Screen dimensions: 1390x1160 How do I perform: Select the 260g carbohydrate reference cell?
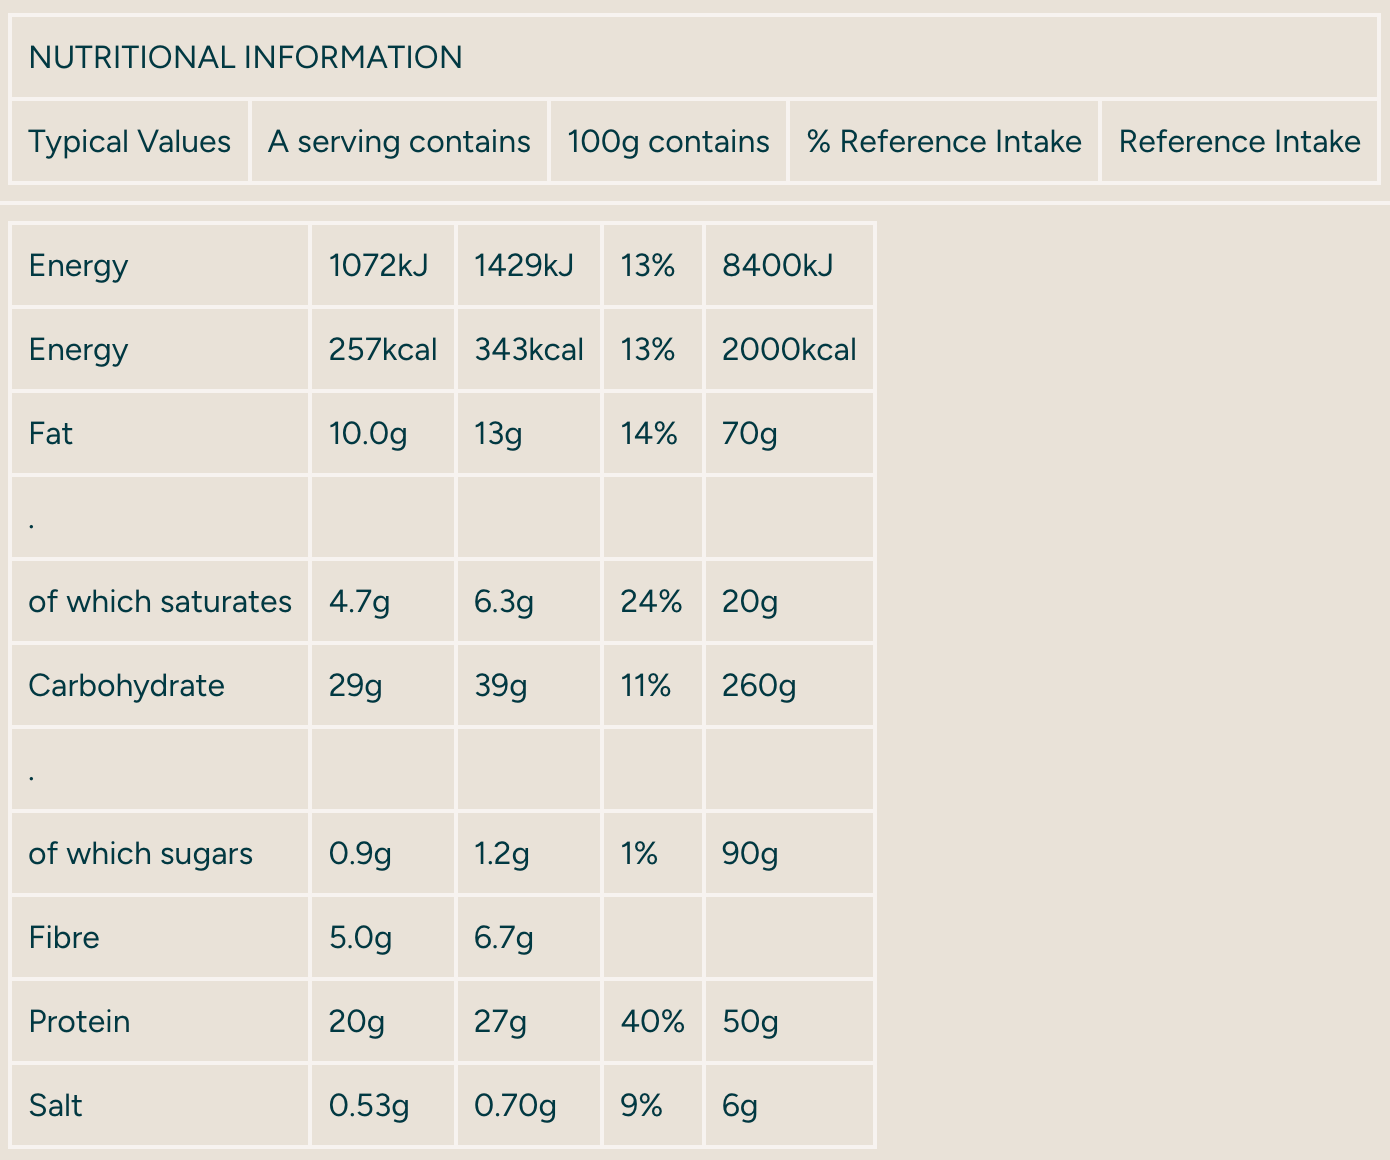[759, 685]
